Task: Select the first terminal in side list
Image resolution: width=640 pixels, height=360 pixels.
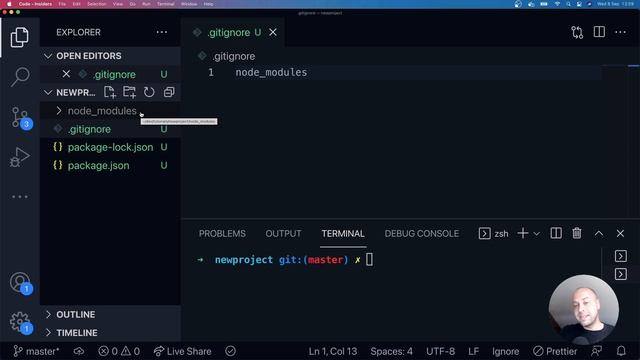Action: tap(621, 256)
